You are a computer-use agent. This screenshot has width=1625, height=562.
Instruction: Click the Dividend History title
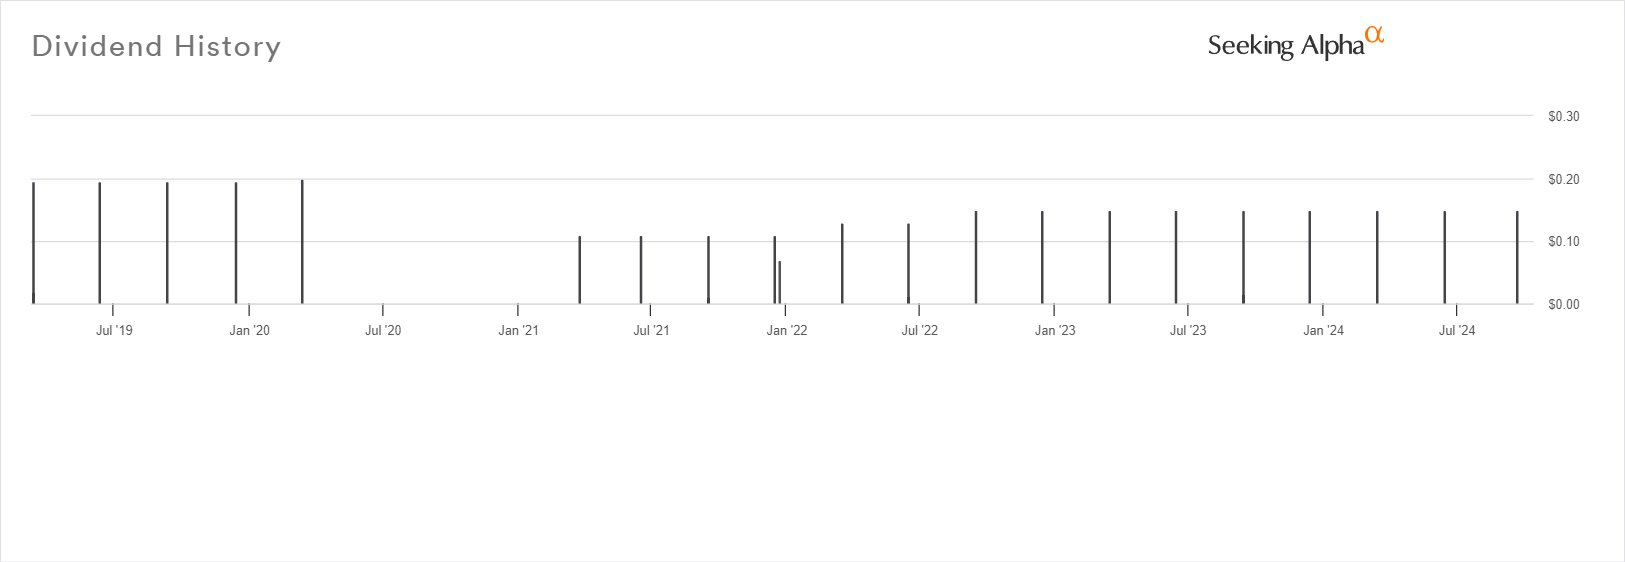click(156, 47)
